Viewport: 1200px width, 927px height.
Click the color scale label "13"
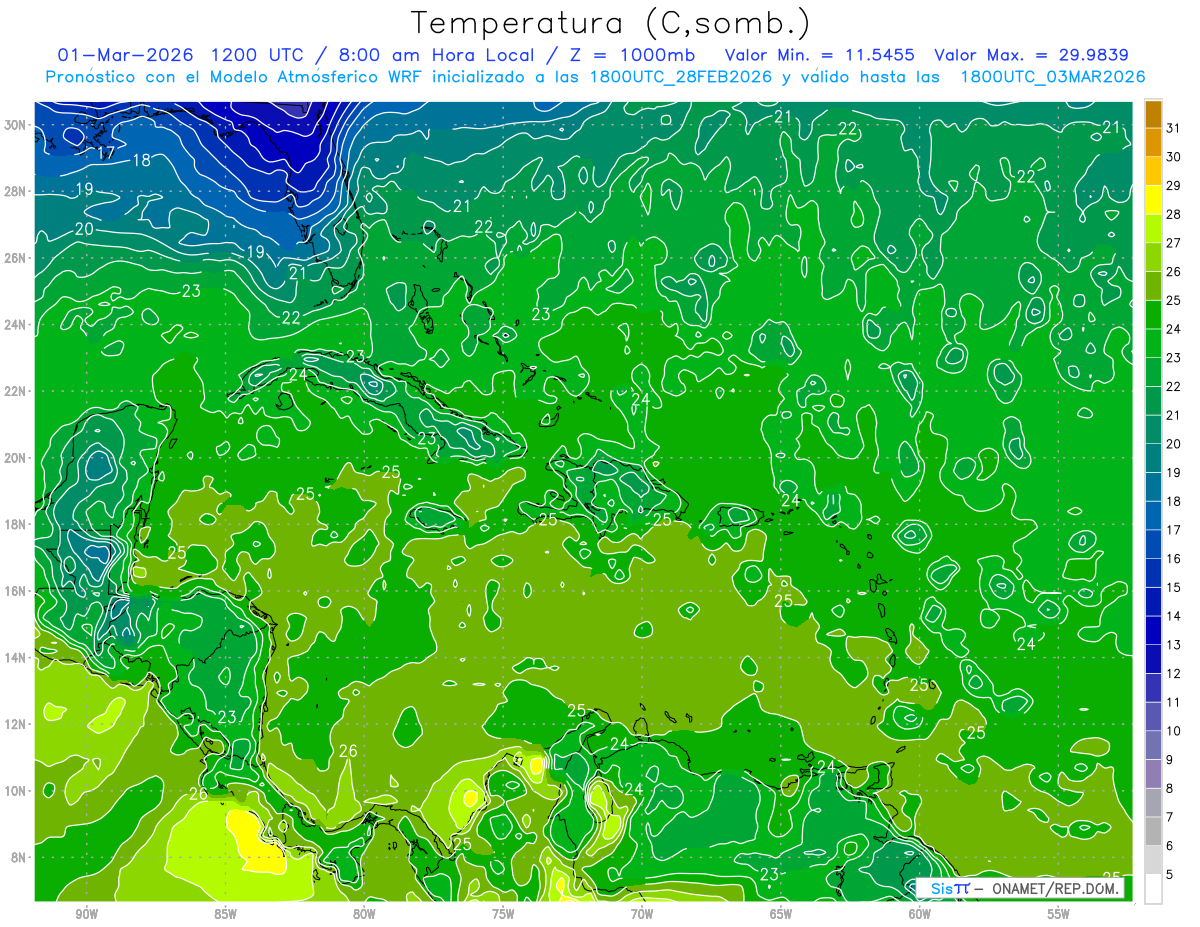1174,645
